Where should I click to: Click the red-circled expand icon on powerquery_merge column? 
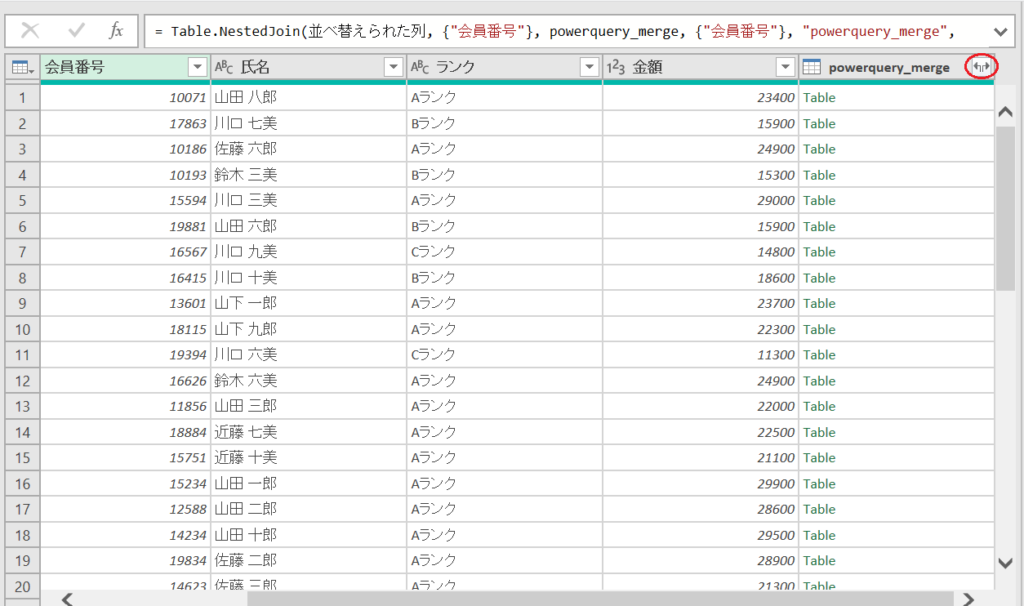[x=981, y=67]
